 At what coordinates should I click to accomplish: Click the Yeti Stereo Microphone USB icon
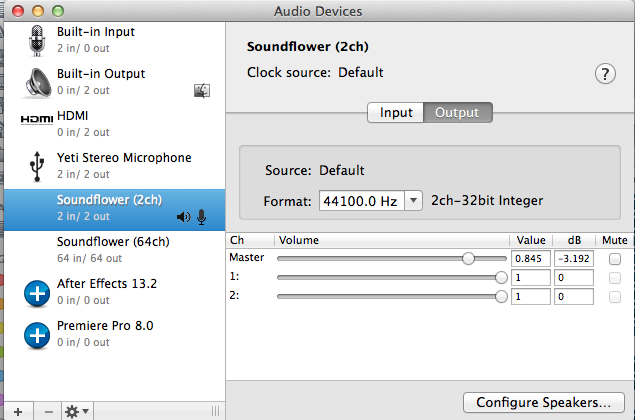(37, 166)
